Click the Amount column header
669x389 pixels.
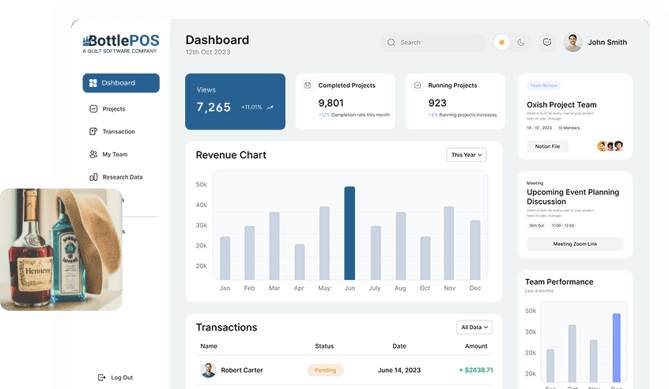[x=476, y=346]
